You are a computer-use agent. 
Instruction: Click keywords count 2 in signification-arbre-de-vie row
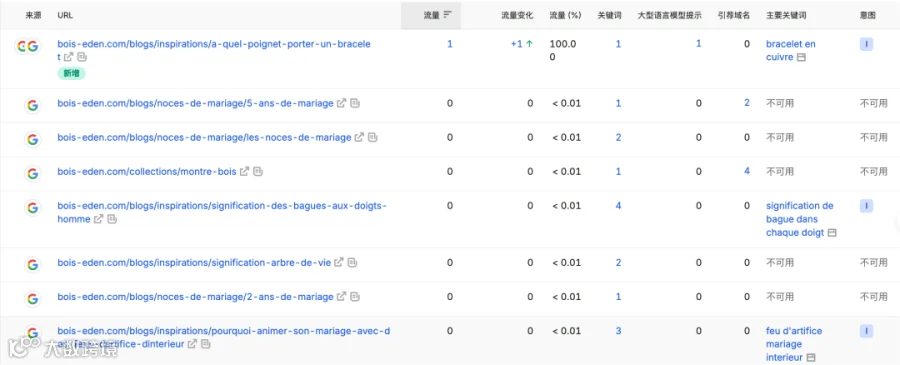point(618,262)
